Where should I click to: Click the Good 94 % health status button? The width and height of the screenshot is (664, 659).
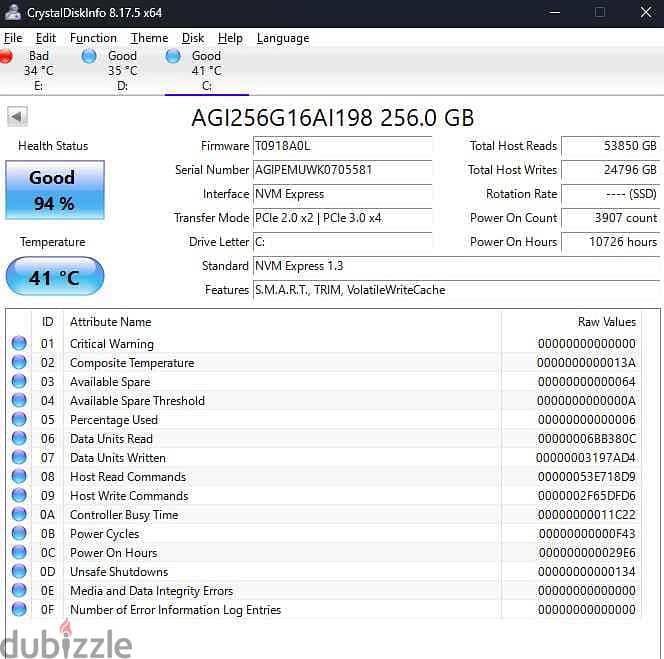pyautogui.click(x=55, y=190)
